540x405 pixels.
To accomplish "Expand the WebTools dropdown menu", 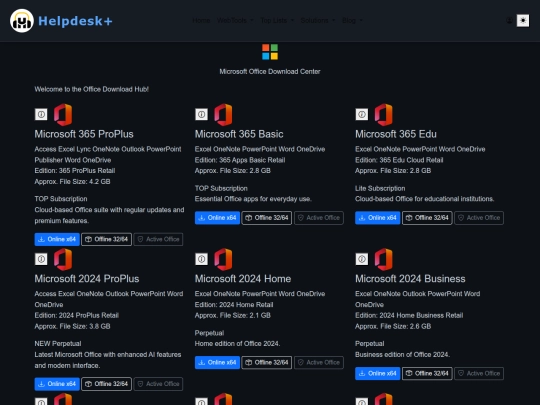I will (235, 21).
